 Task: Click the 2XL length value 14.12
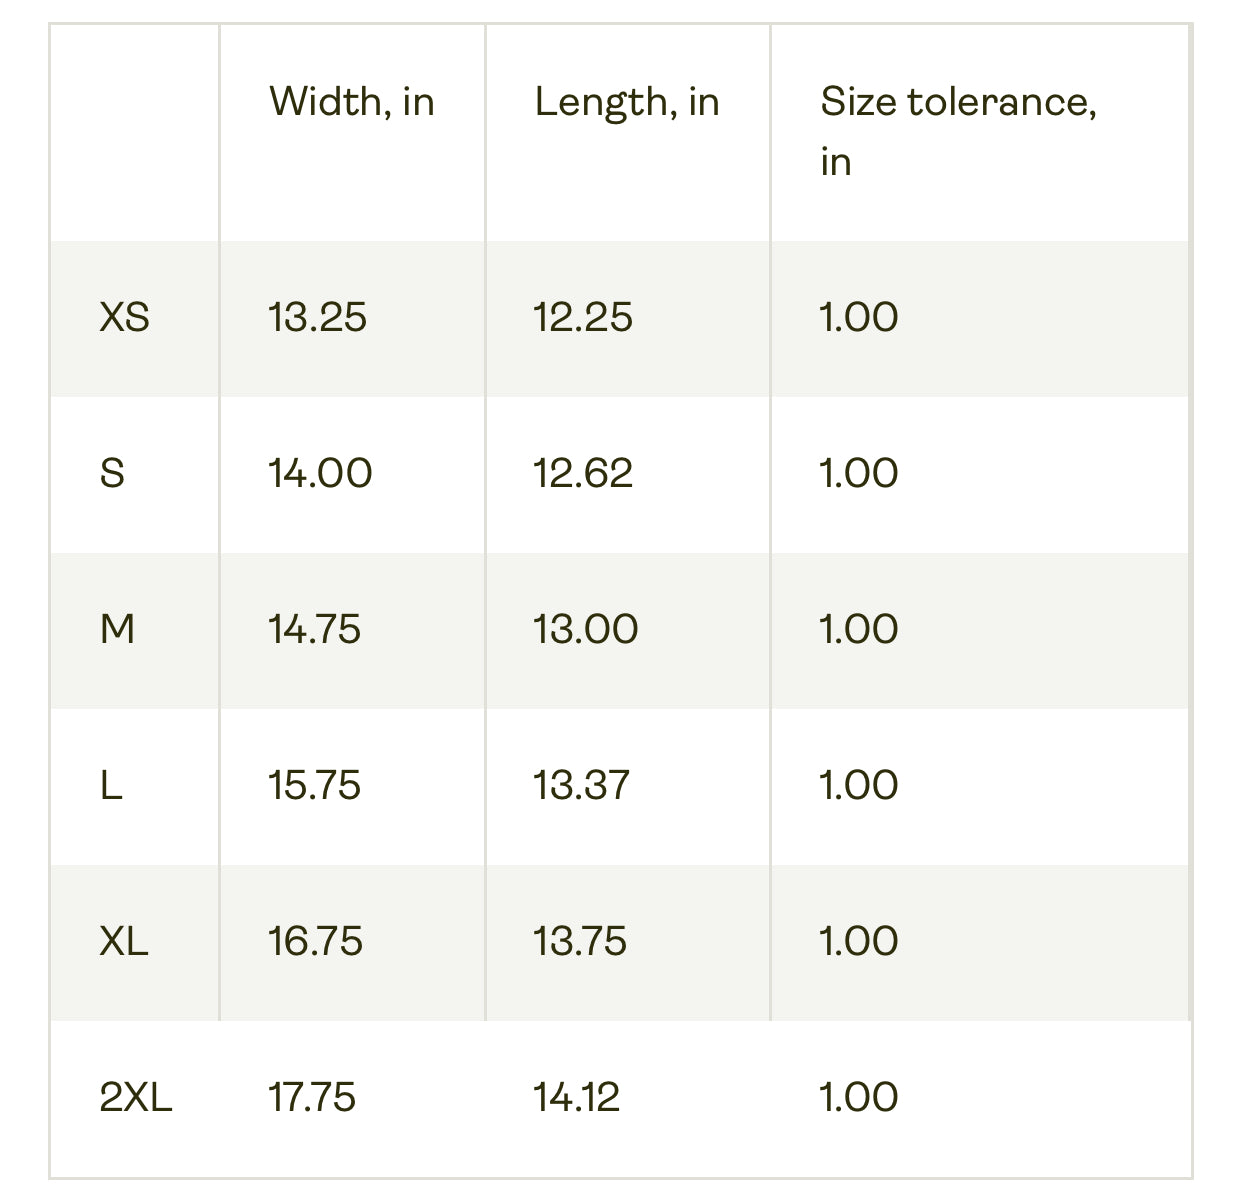[576, 1097]
